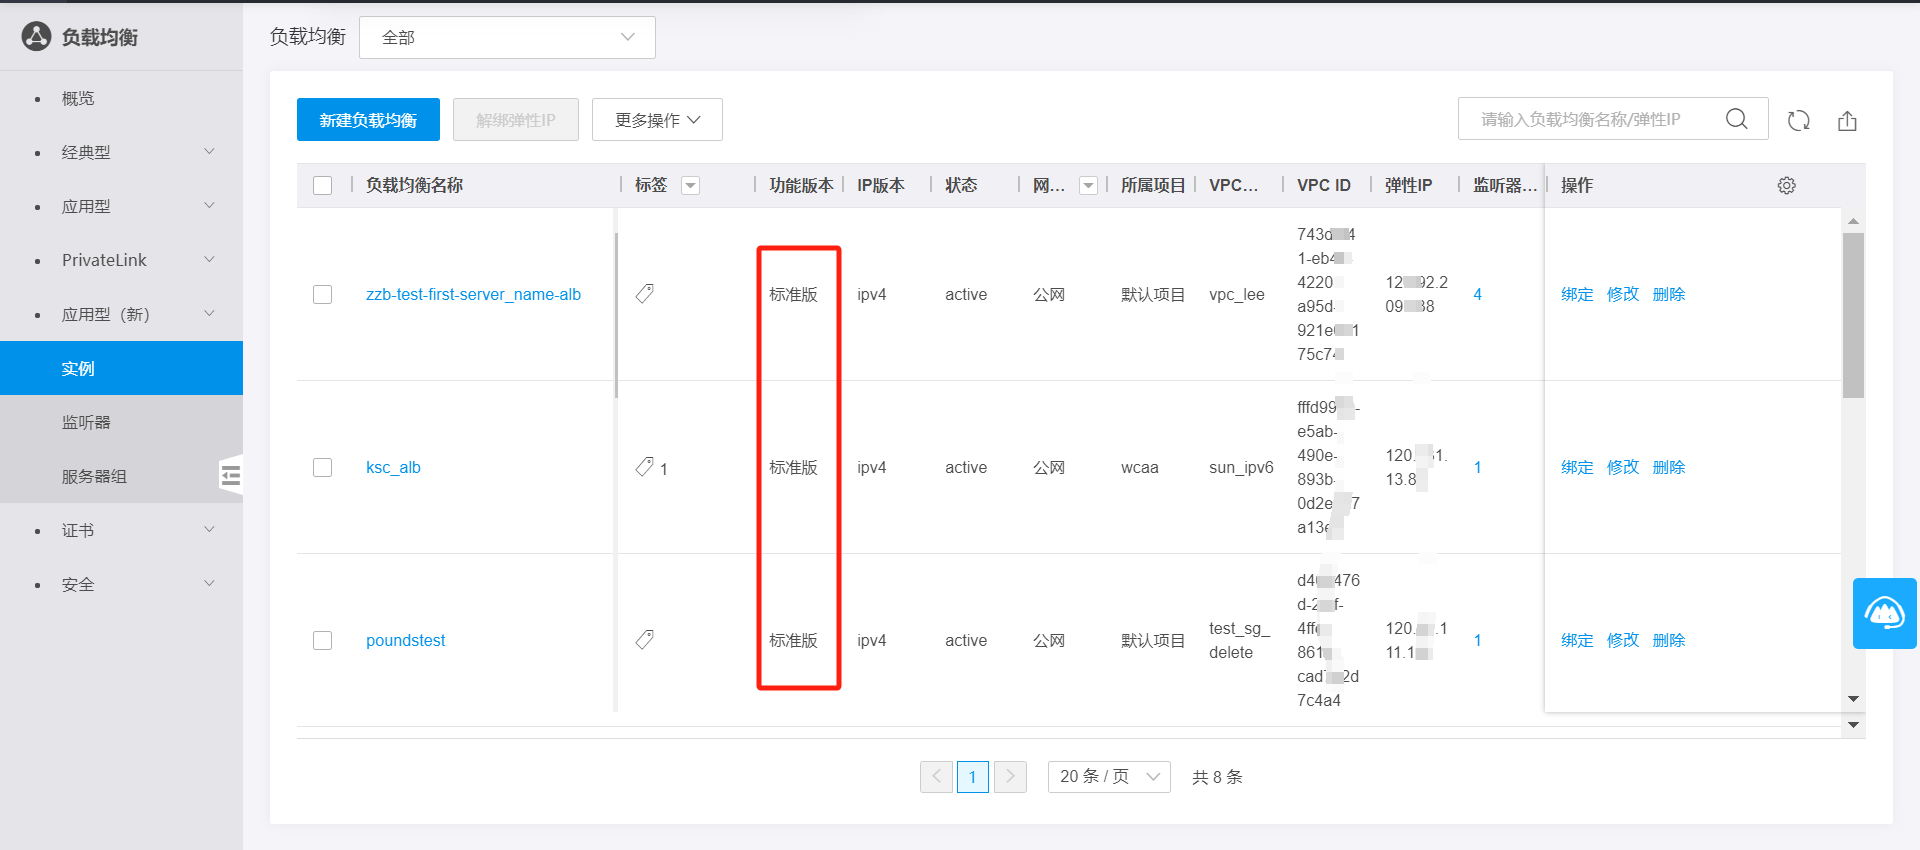Open the 20 条/页 page size dropdown

[1108, 776]
